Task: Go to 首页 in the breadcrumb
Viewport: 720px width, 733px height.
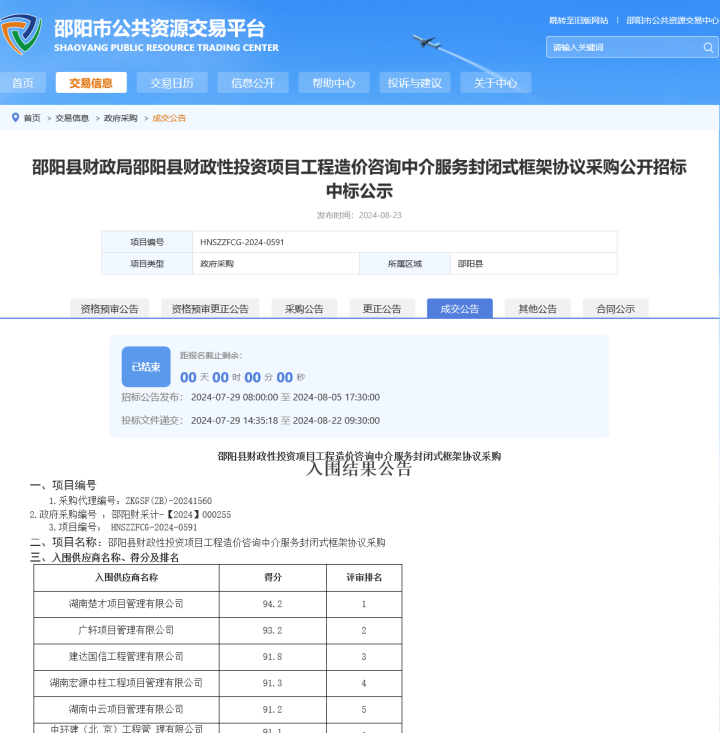Action: (x=32, y=118)
